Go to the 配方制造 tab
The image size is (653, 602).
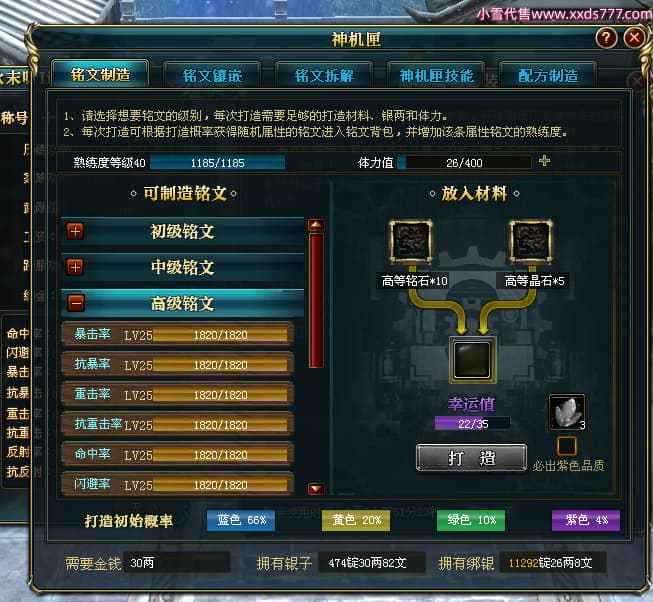coord(548,75)
